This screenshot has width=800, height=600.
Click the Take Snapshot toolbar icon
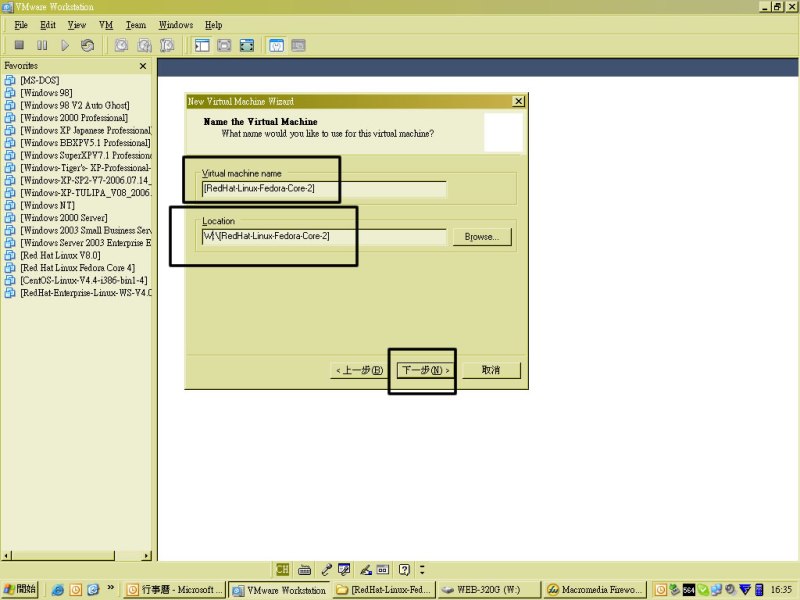121,45
